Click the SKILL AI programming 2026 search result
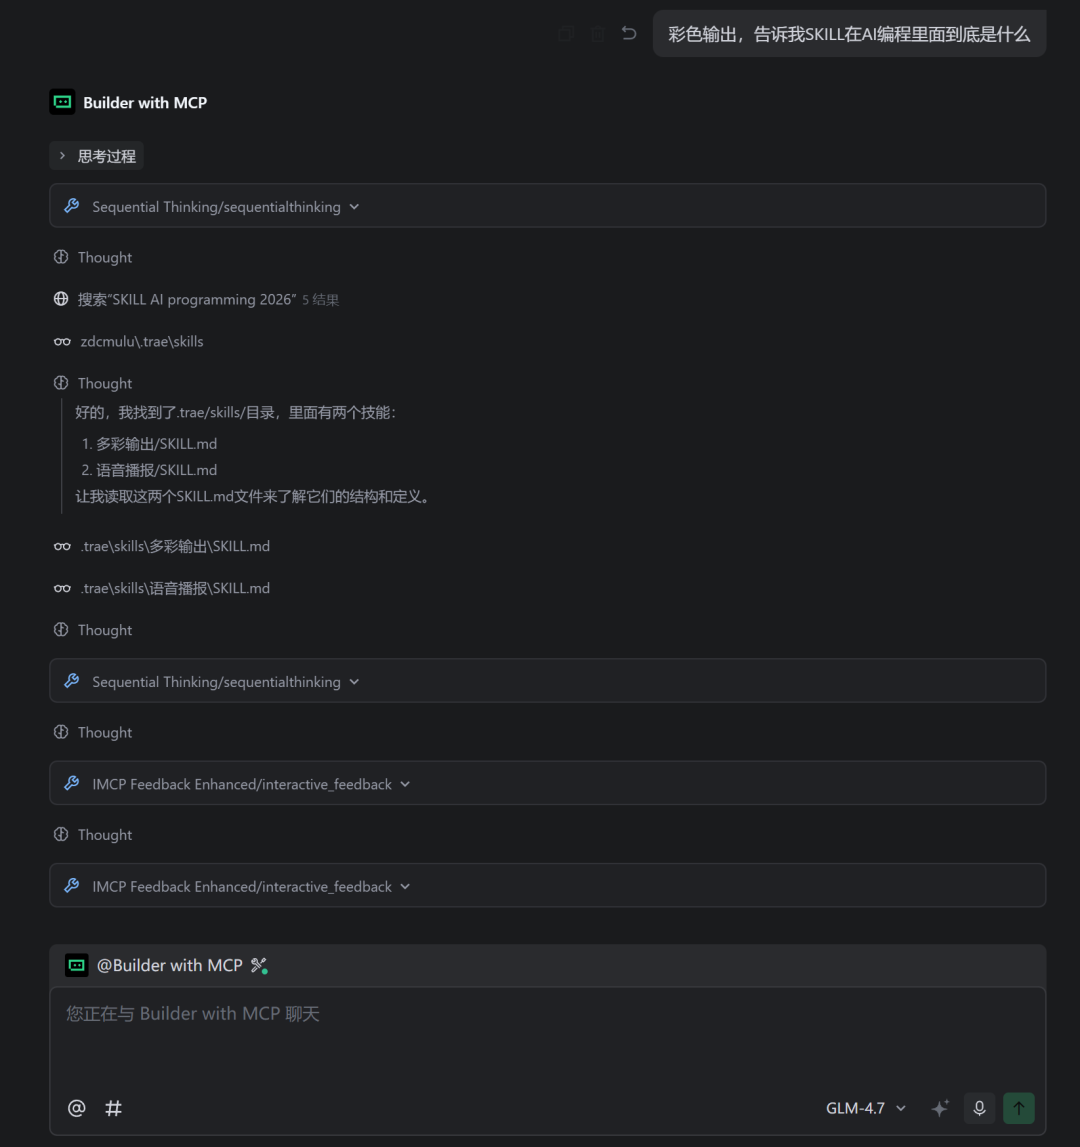This screenshot has height=1147, width=1080. tap(187, 299)
